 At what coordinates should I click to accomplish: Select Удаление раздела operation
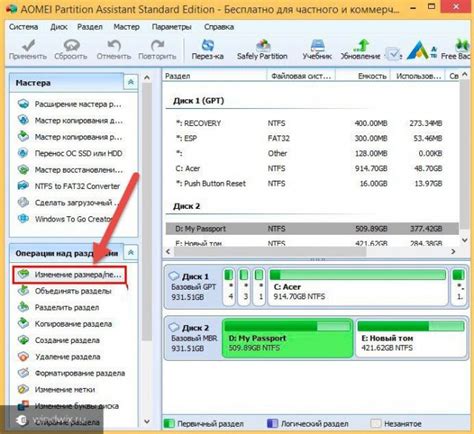click(59, 357)
